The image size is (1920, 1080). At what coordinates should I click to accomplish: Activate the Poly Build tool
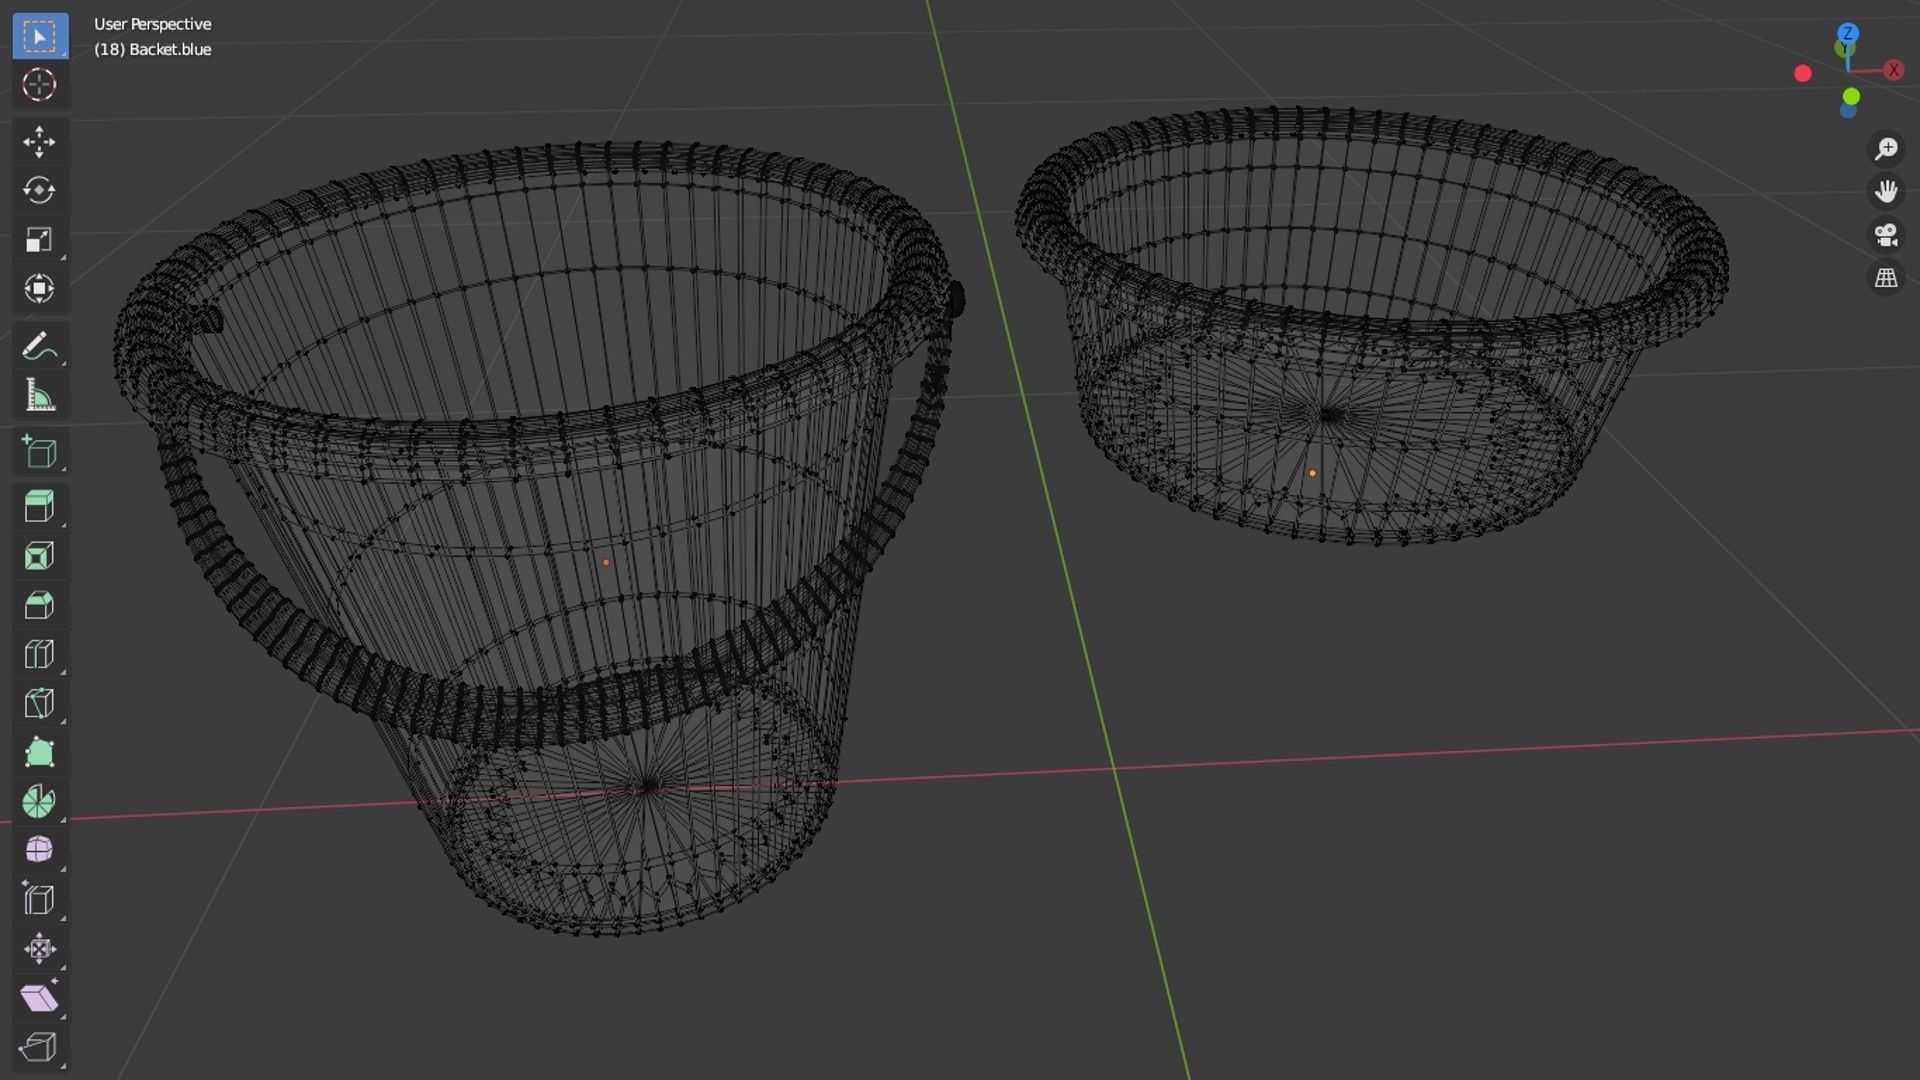(40, 752)
